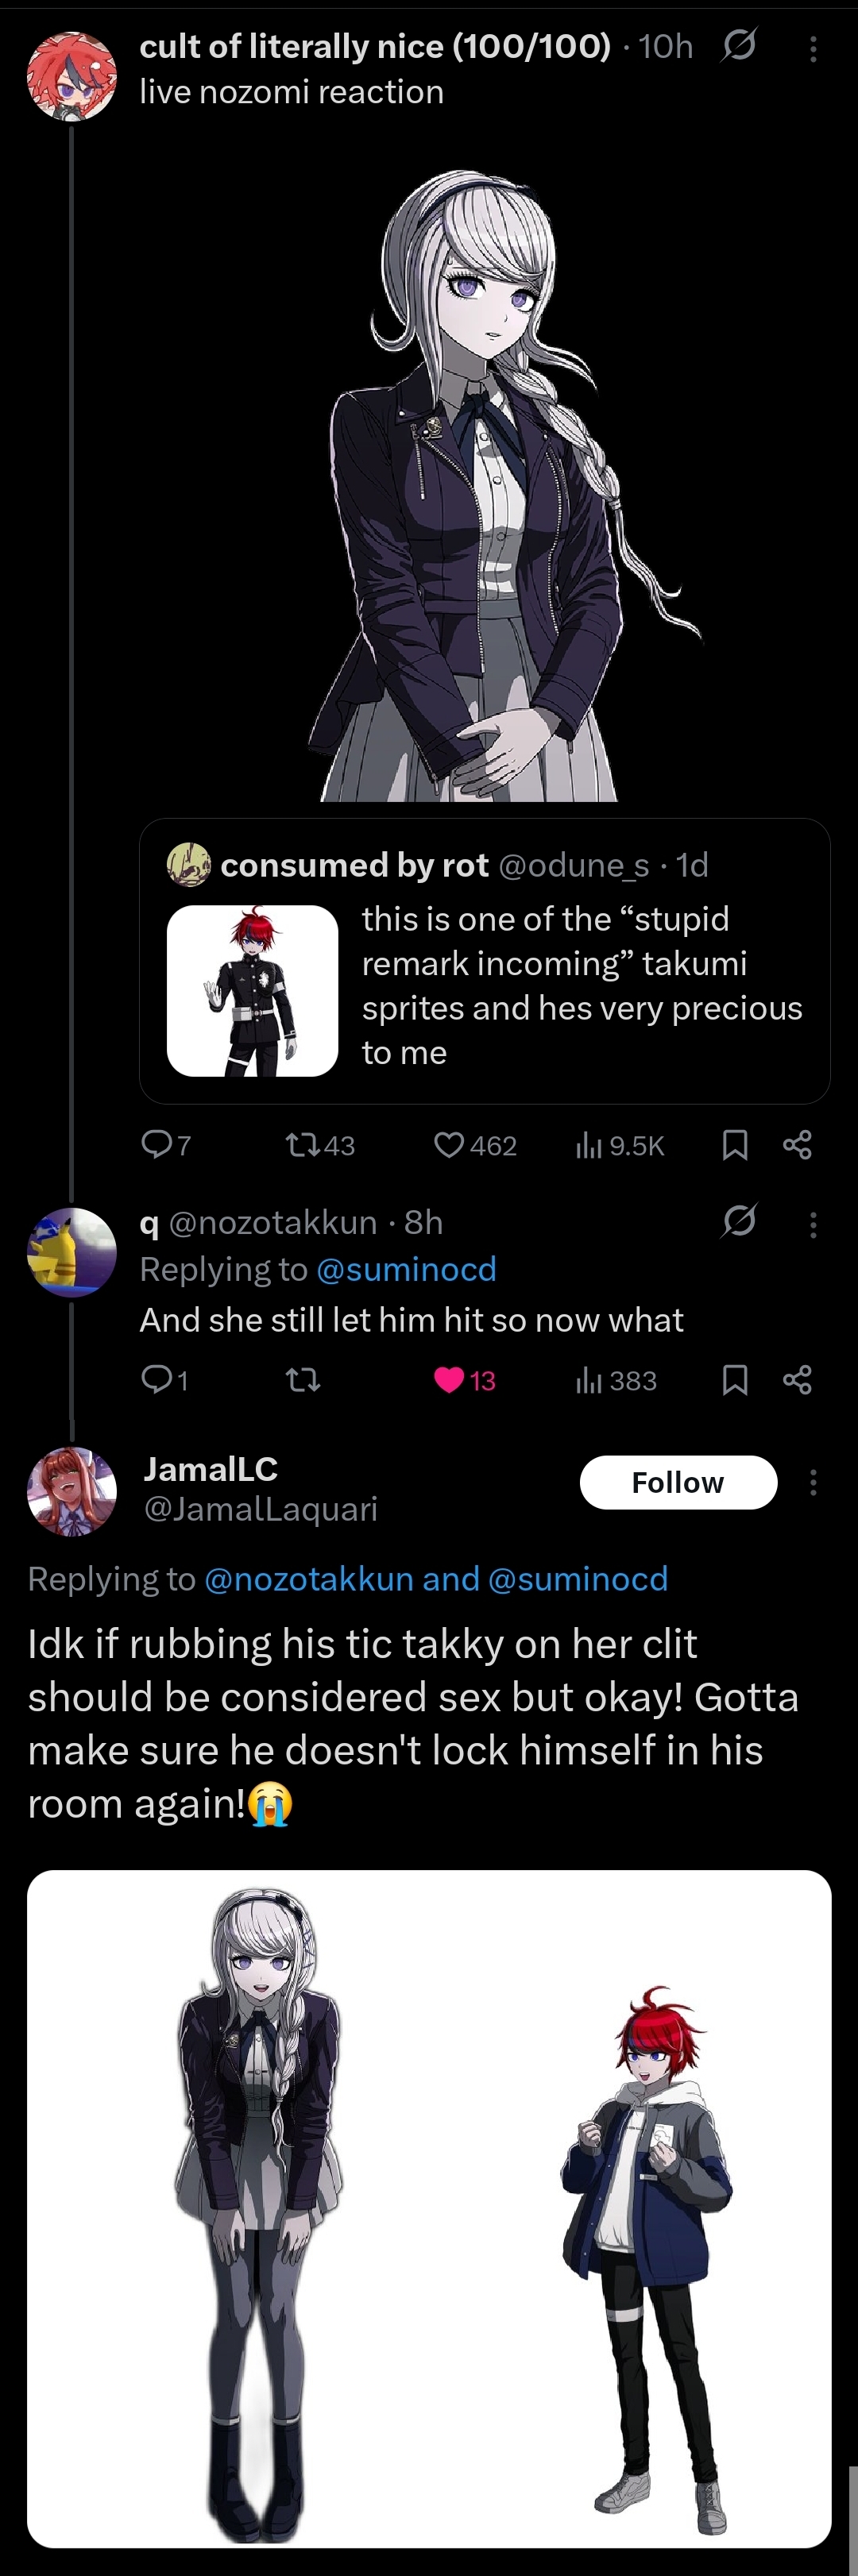Image resolution: width=858 pixels, height=2576 pixels.
Task: View analytics showing 9.5K views
Action: pyautogui.click(x=619, y=1144)
